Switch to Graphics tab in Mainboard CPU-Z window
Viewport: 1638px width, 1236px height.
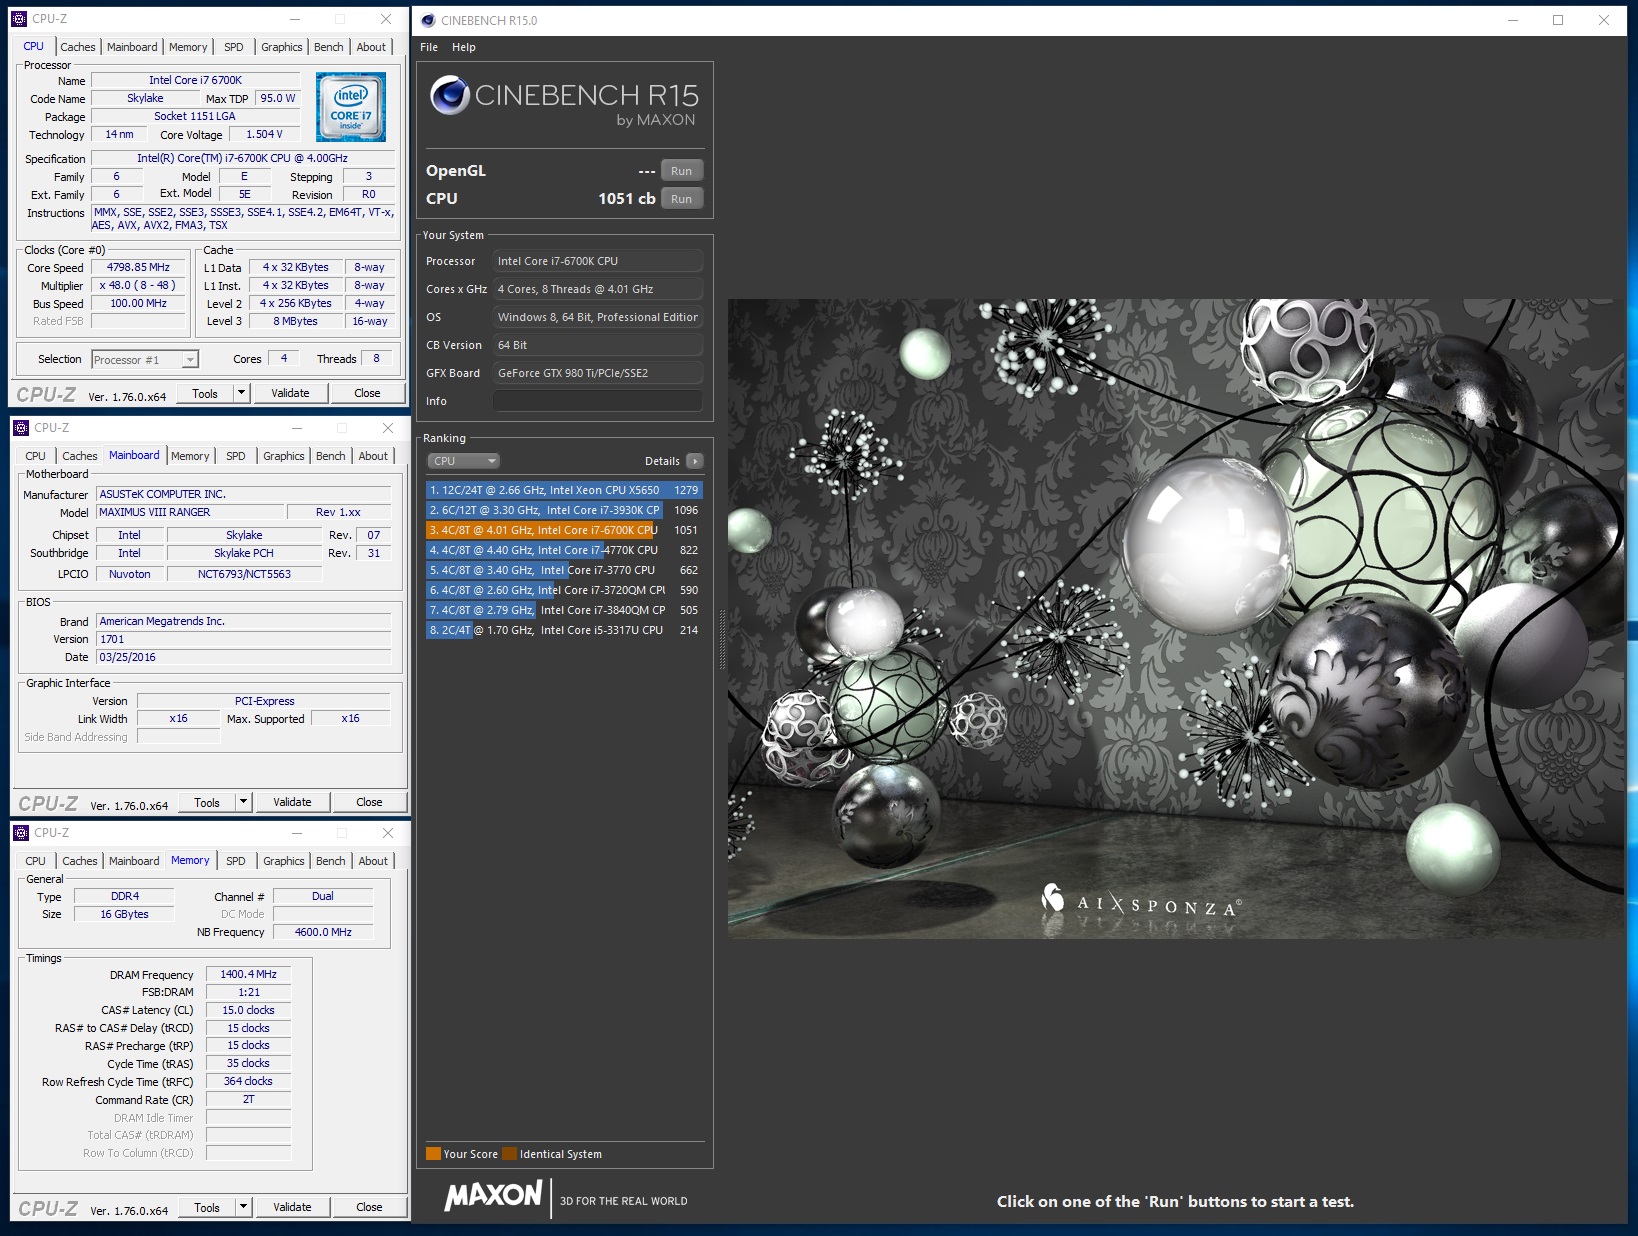[x=284, y=456]
